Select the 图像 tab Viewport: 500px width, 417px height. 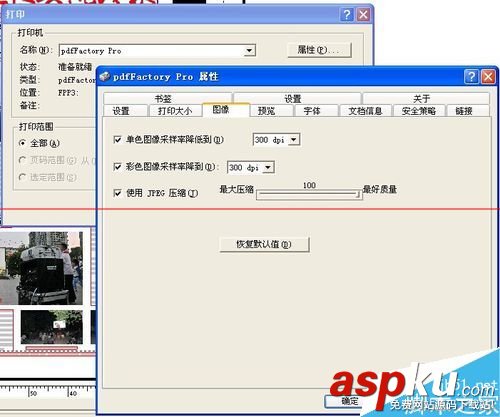coord(226,109)
